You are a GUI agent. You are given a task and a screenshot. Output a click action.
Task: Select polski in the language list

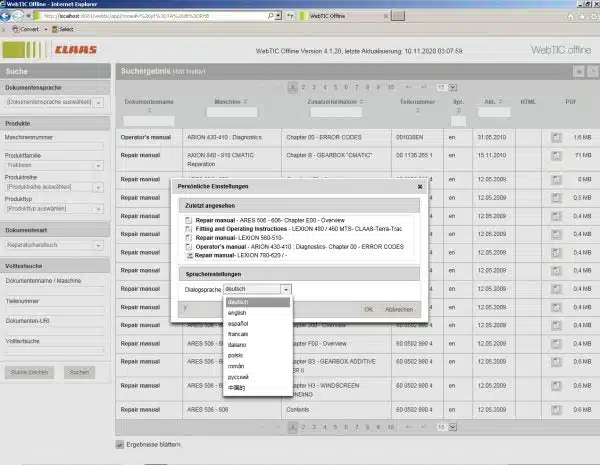(x=258, y=355)
